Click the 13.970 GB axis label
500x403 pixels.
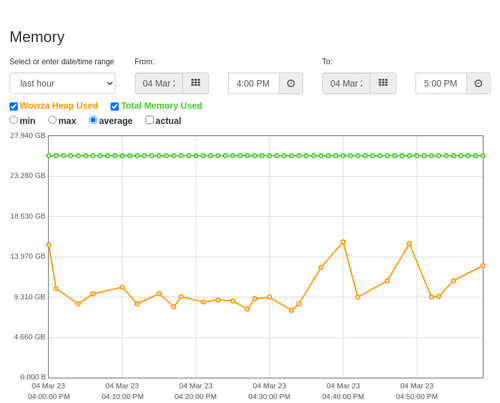tap(28, 256)
